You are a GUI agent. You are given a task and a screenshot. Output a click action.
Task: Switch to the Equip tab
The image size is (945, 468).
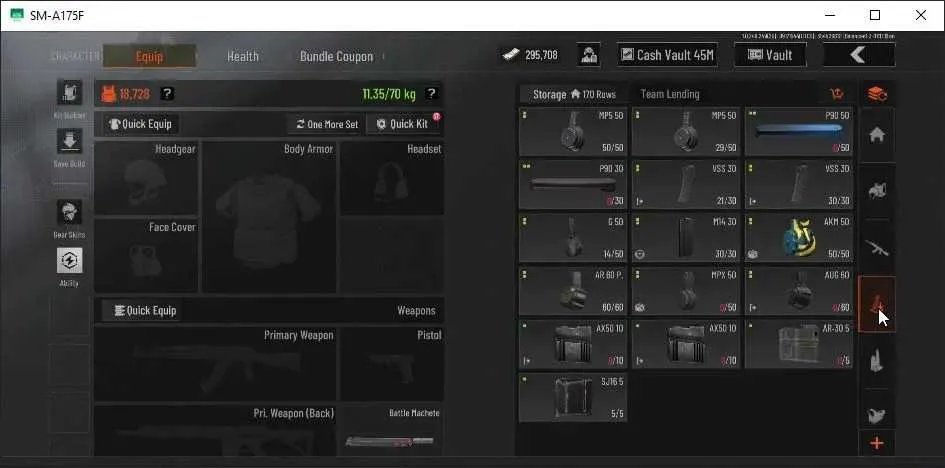[x=149, y=56]
